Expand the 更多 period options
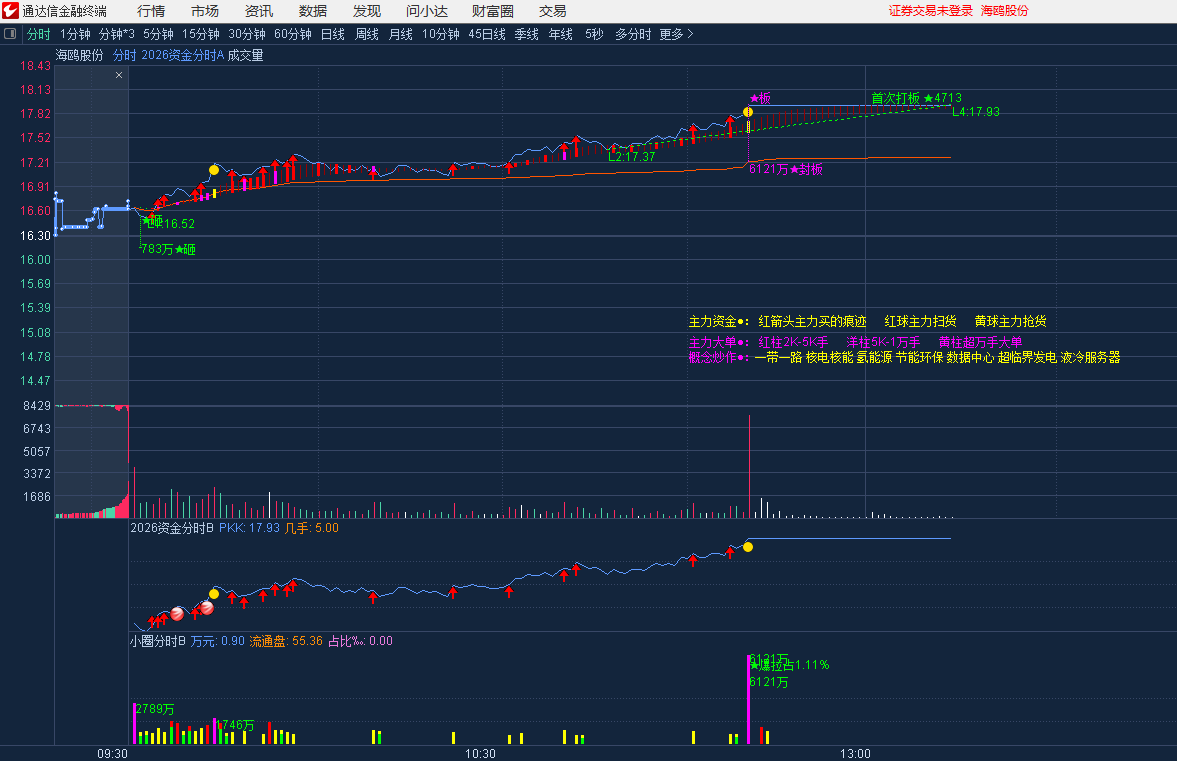Image resolution: width=1177 pixels, height=761 pixels. (x=676, y=34)
